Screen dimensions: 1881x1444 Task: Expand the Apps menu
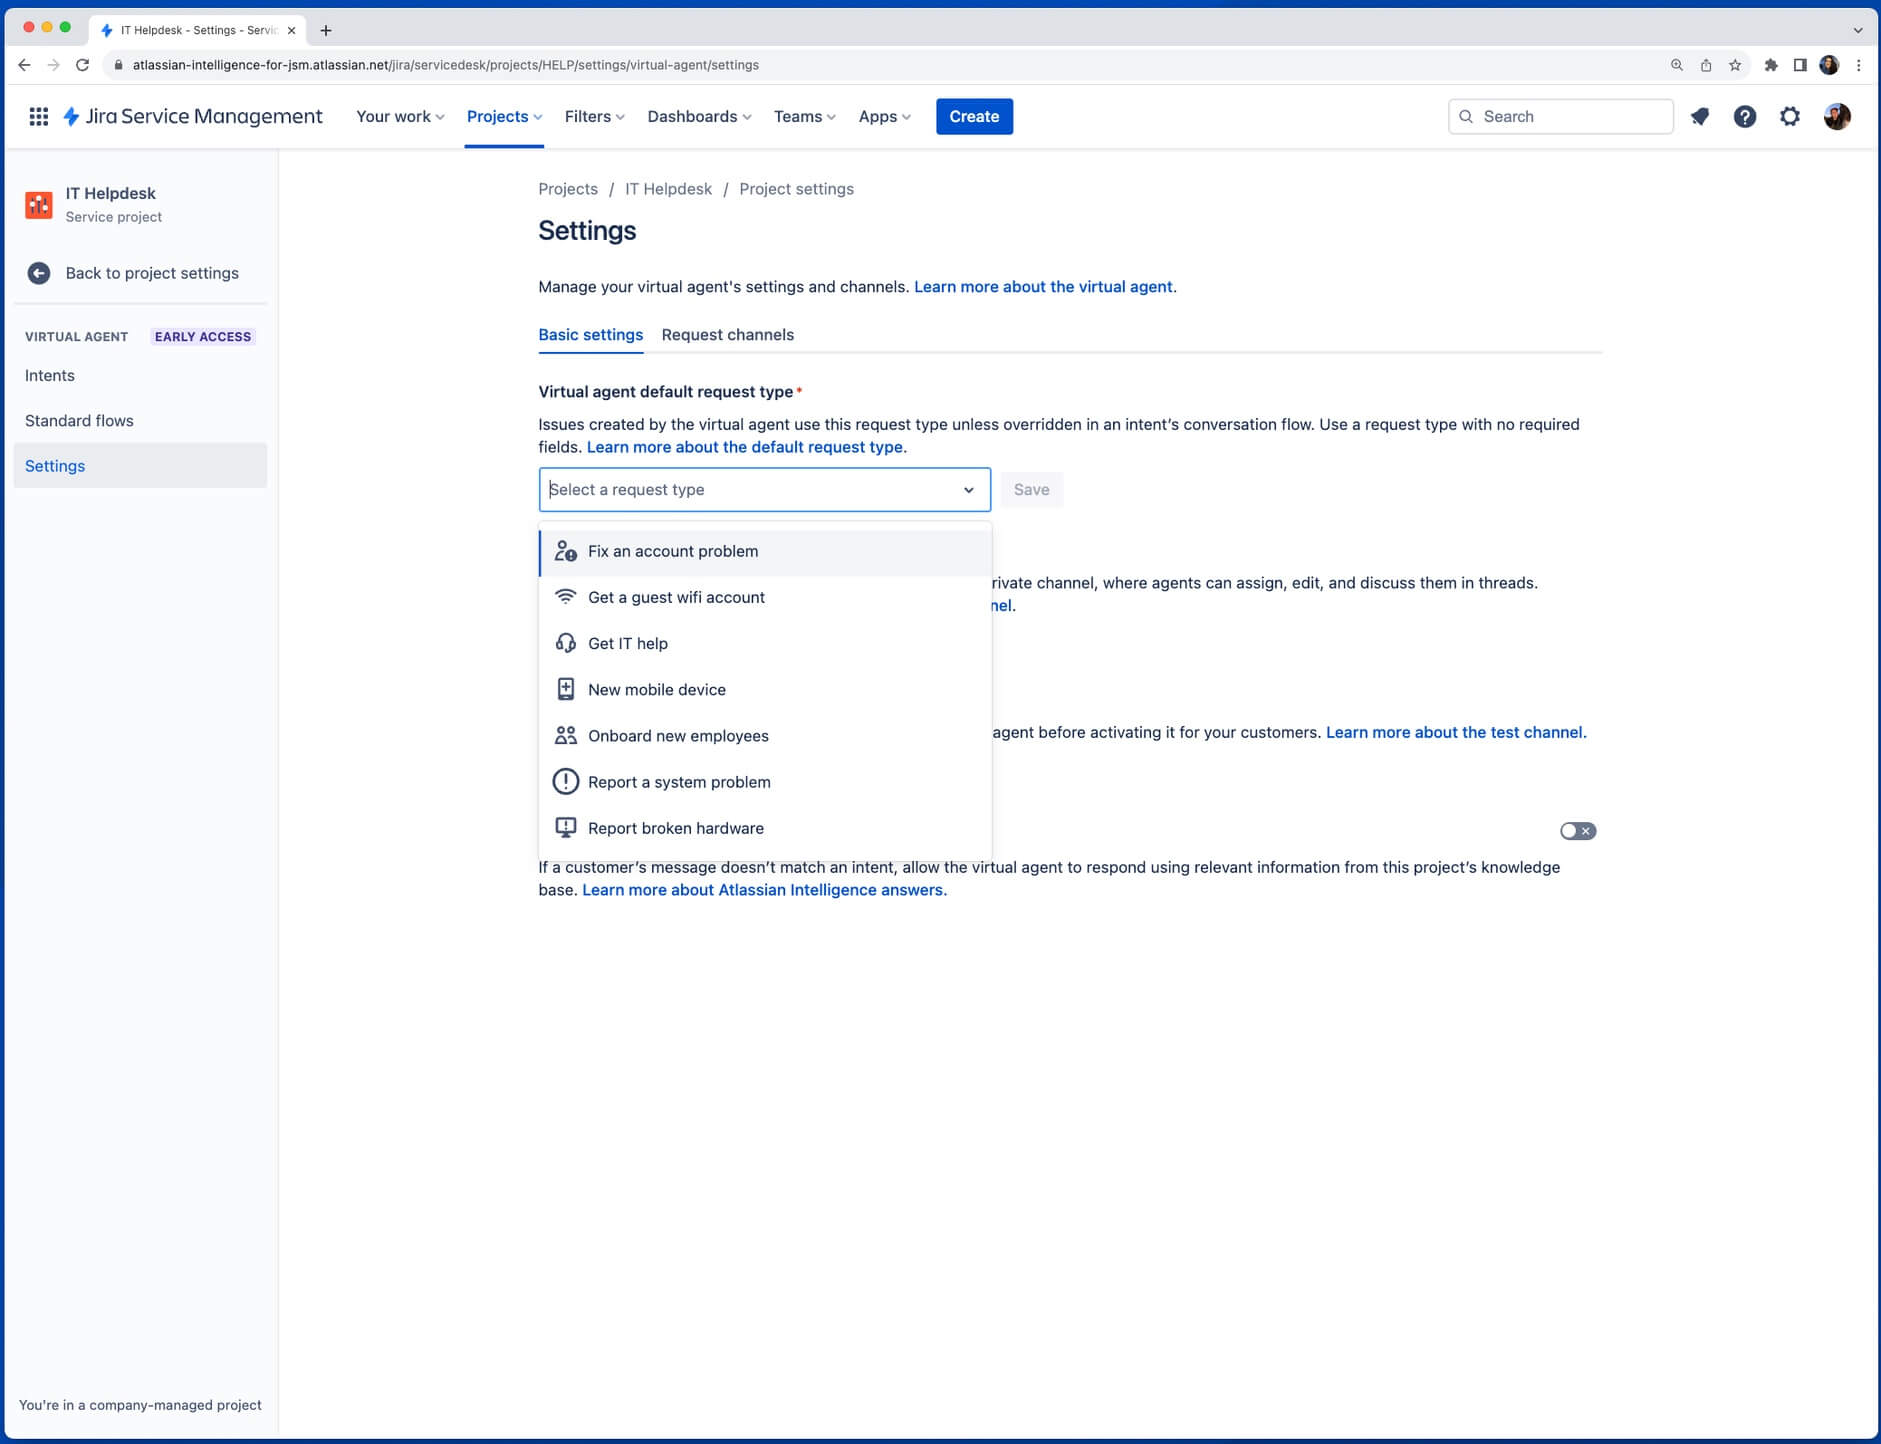[883, 116]
